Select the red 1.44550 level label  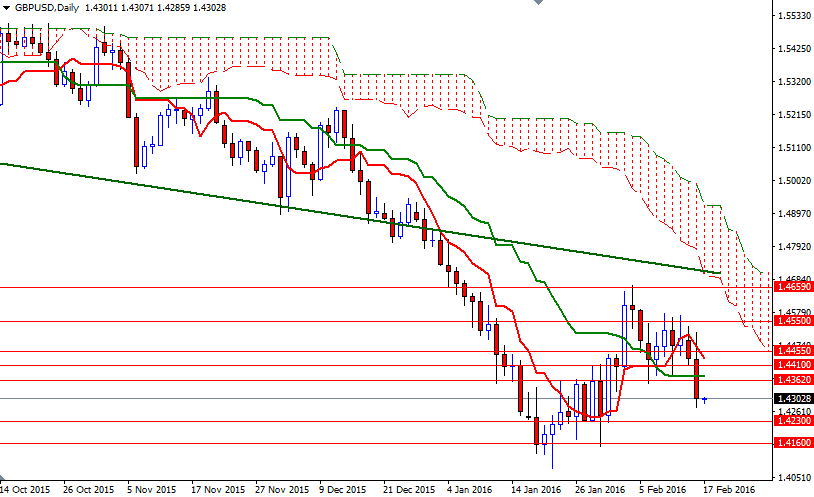click(793, 351)
